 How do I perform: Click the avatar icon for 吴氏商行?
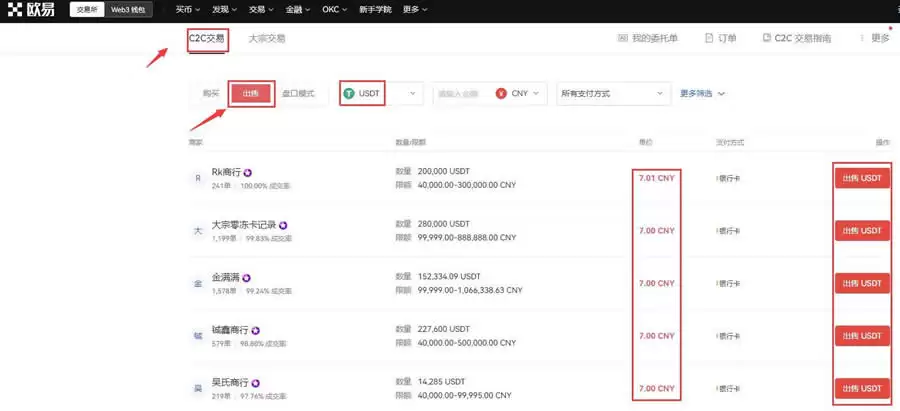coord(197,387)
